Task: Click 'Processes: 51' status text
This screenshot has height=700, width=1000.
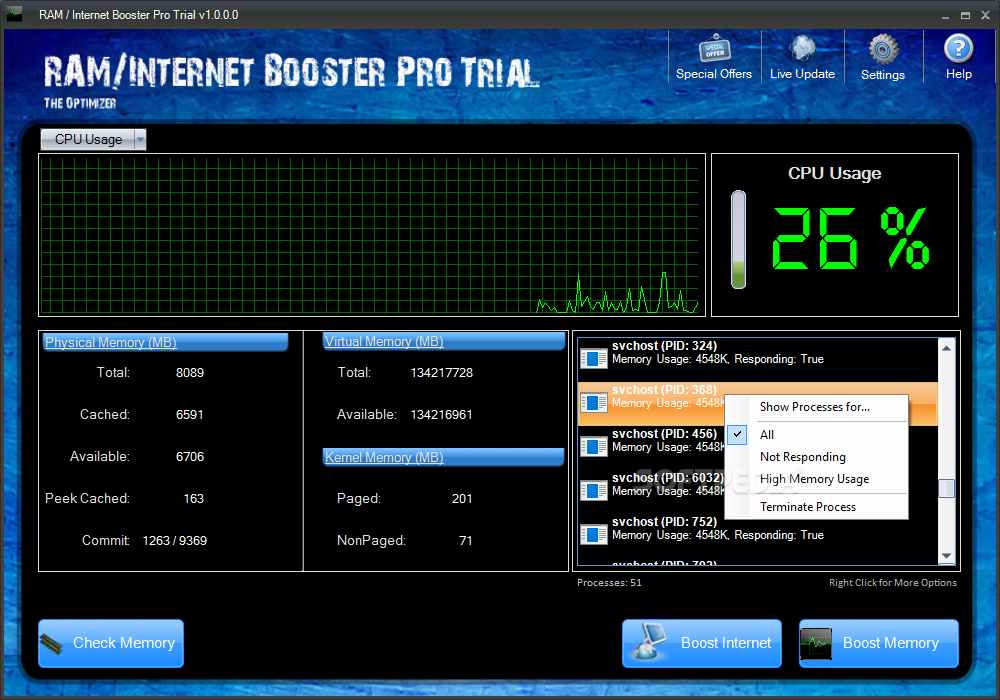Action: pyautogui.click(x=609, y=583)
